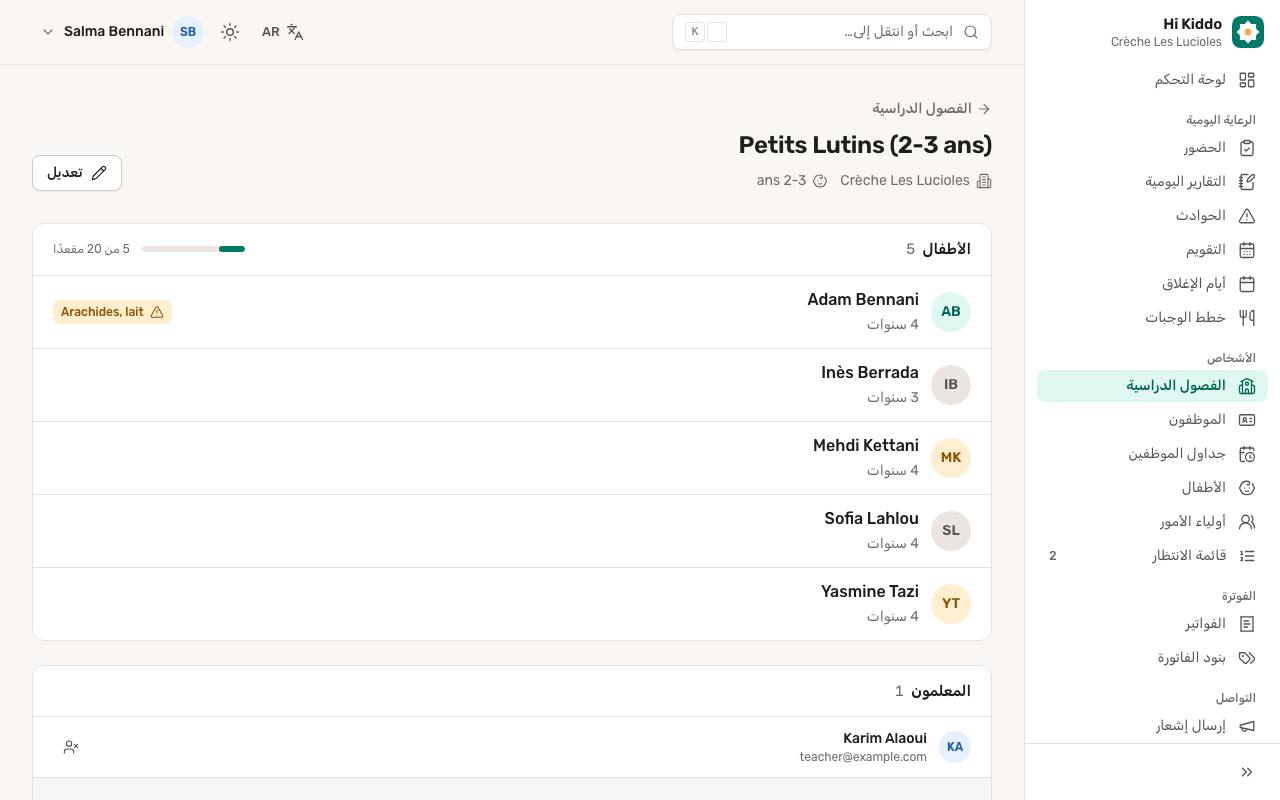Click the Hi Kiddo flower logo

[x=1248, y=32]
